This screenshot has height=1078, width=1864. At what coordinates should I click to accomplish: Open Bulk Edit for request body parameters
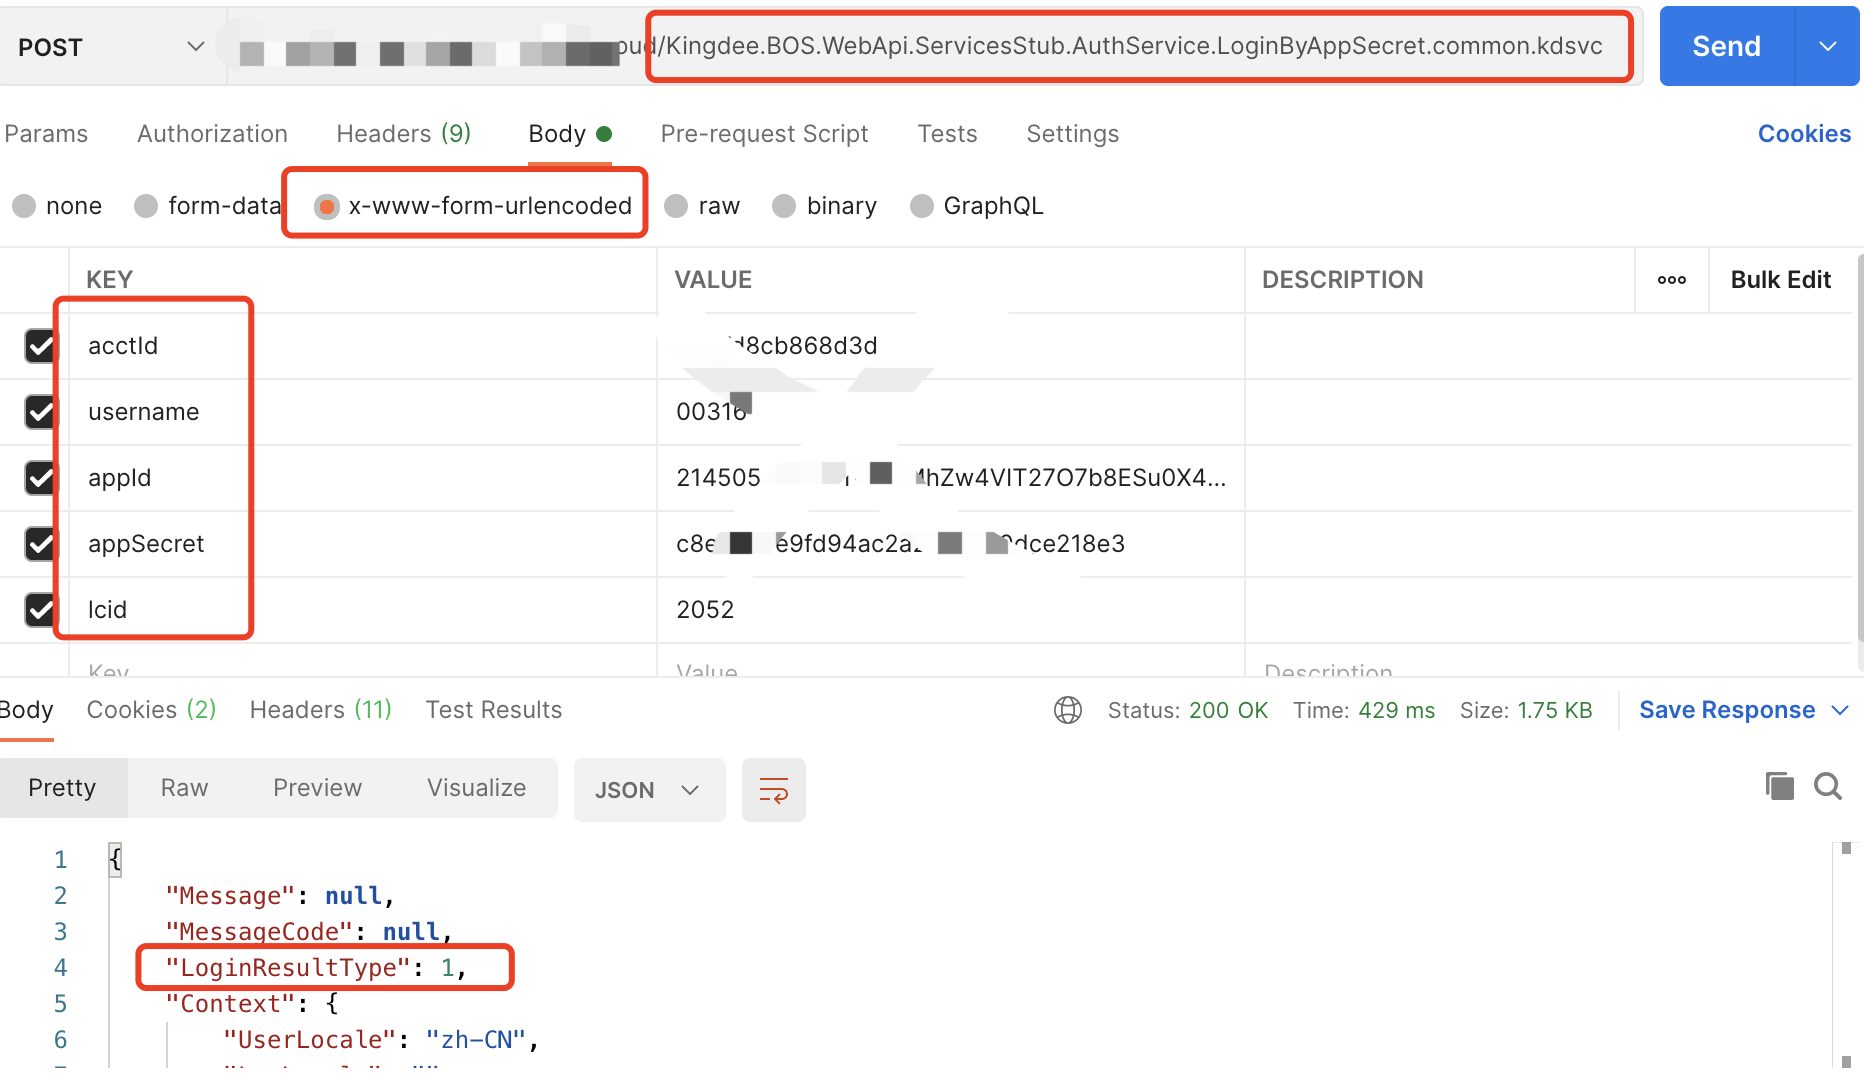pyautogui.click(x=1780, y=280)
